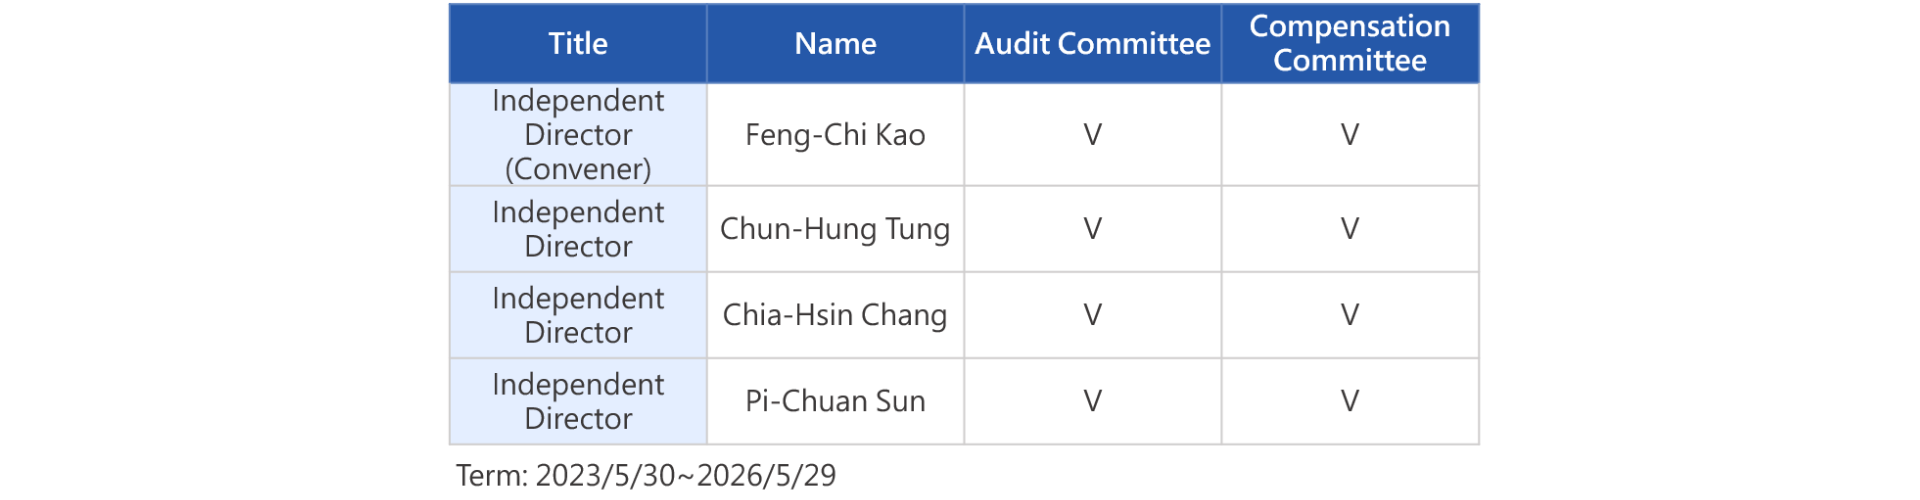Click the Name column header
This screenshot has width=1920, height=500.
click(x=835, y=44)
